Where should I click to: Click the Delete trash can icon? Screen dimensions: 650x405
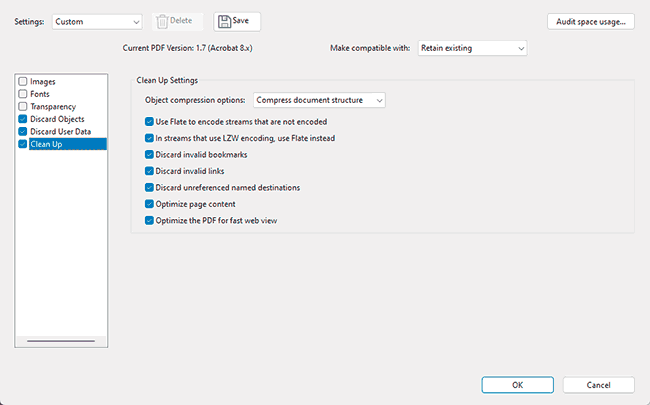coord(162,22)
